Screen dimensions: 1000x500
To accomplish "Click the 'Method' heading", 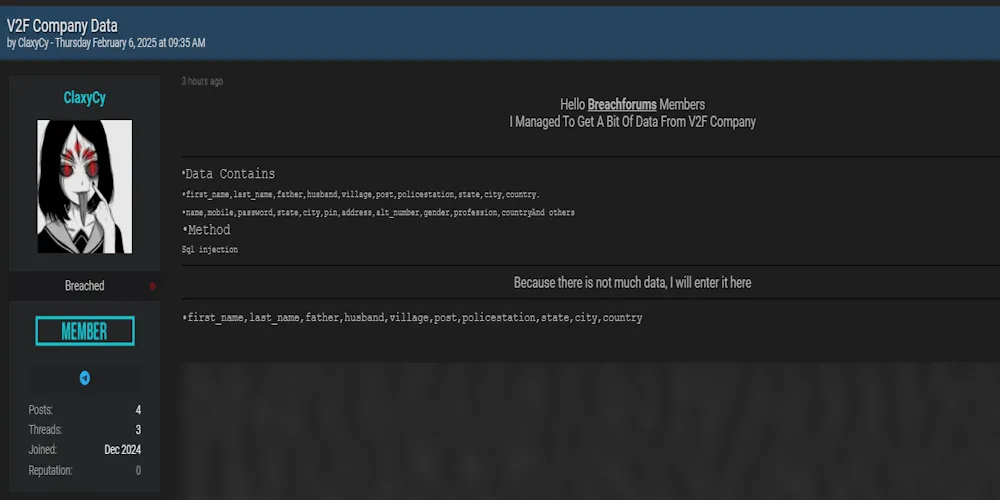I will point(206,230).
